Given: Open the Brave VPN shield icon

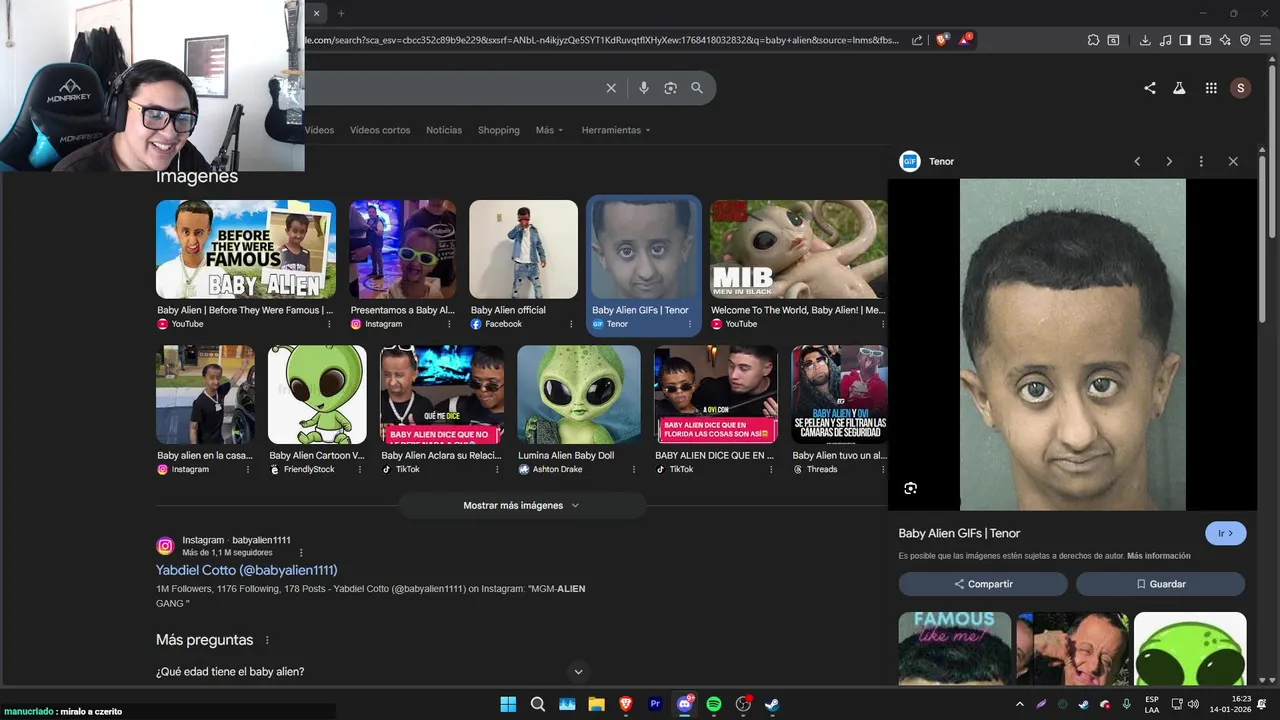Looking at the screenshot, I should (1245, 40).
